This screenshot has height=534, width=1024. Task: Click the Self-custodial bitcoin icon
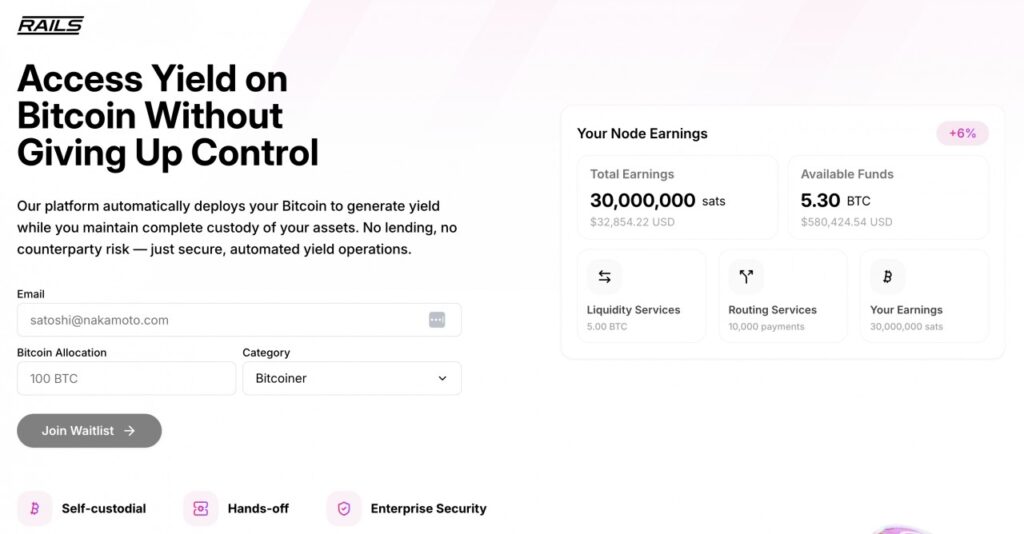pyautogui.click(x=34, y=509)
